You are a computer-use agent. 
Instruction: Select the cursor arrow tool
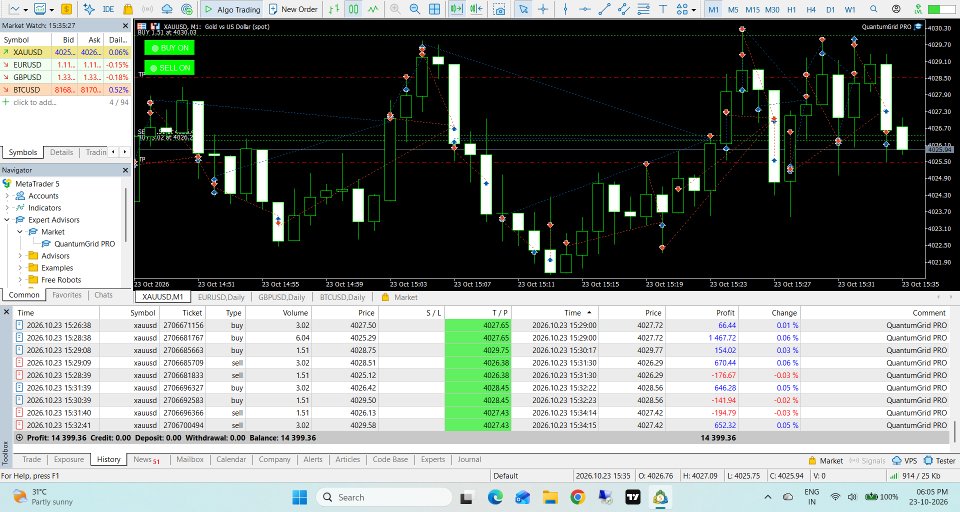point(523,9)
